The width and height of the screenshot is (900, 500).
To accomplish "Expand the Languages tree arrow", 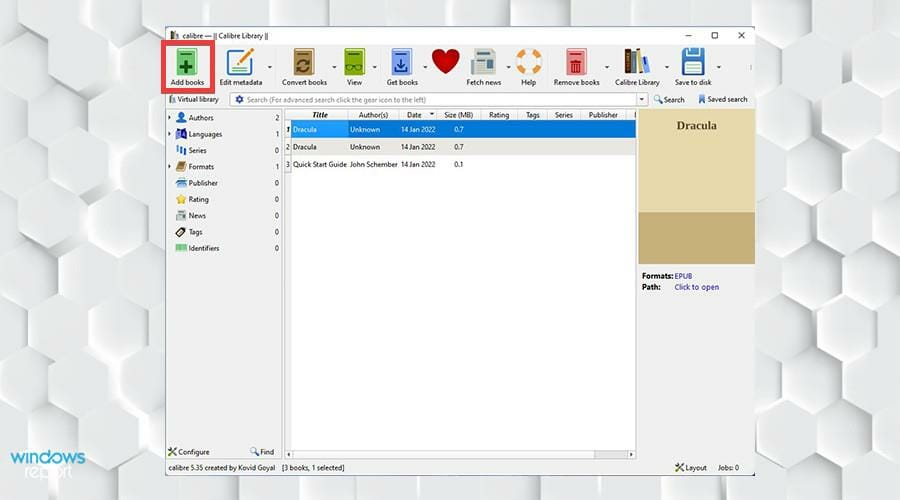I will click(x=170, y=134).
